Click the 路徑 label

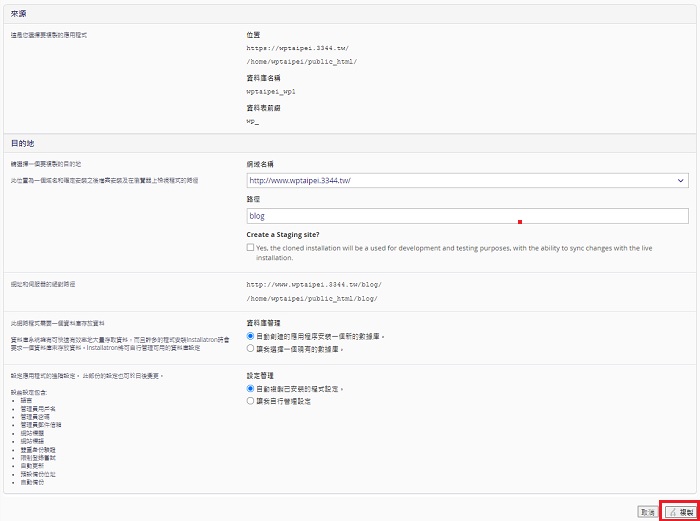(x=253, y=199)
